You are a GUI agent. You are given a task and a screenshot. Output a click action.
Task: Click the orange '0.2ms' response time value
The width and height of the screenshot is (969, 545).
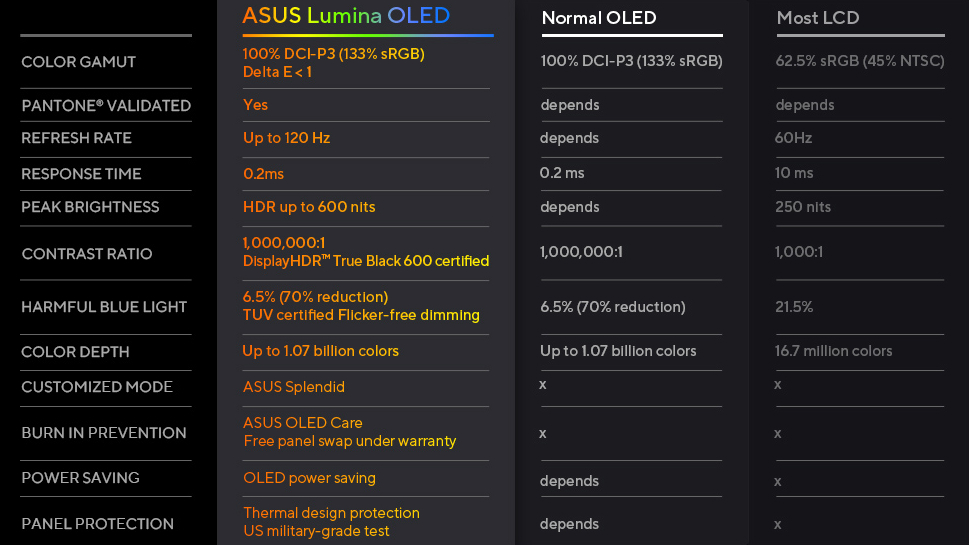pyautogui.click(x=263, y=174)
